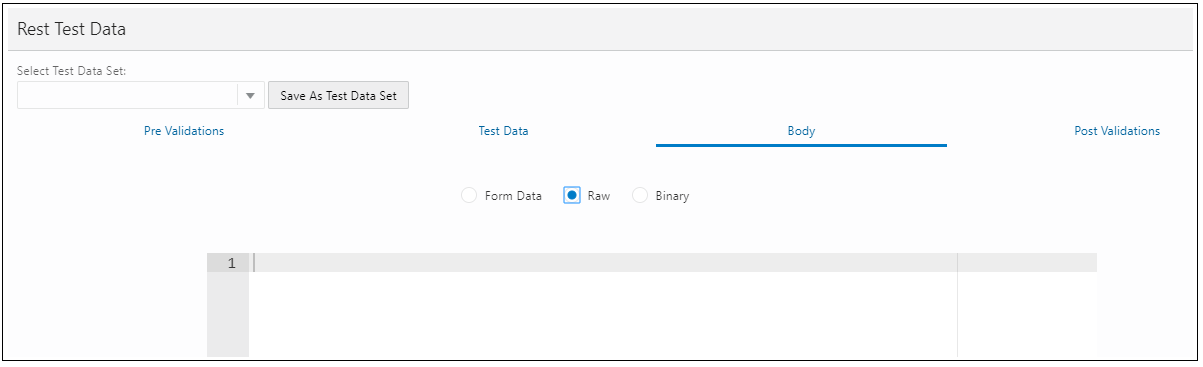Click the Form Data option label

coord(513,196)
